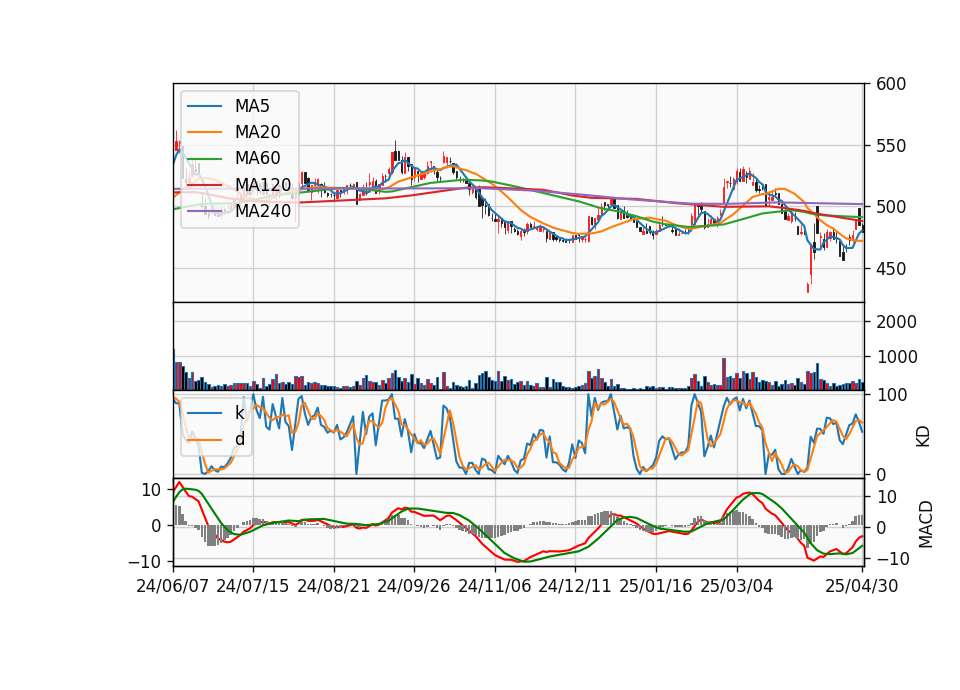Image resolution: width=960 pixels, height=690 pixels.
Task: Click the 'd' label in KD legend
Action: (239, 439)
